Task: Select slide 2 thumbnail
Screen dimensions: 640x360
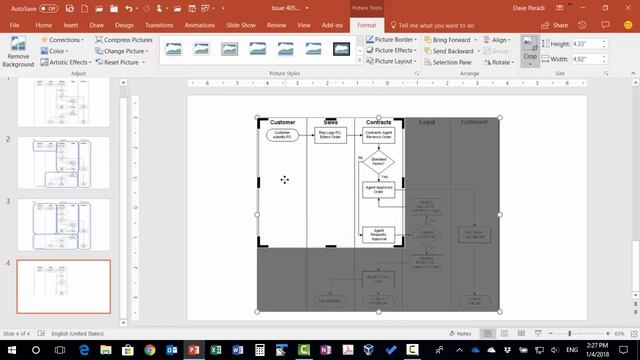Action: point(64,163)
